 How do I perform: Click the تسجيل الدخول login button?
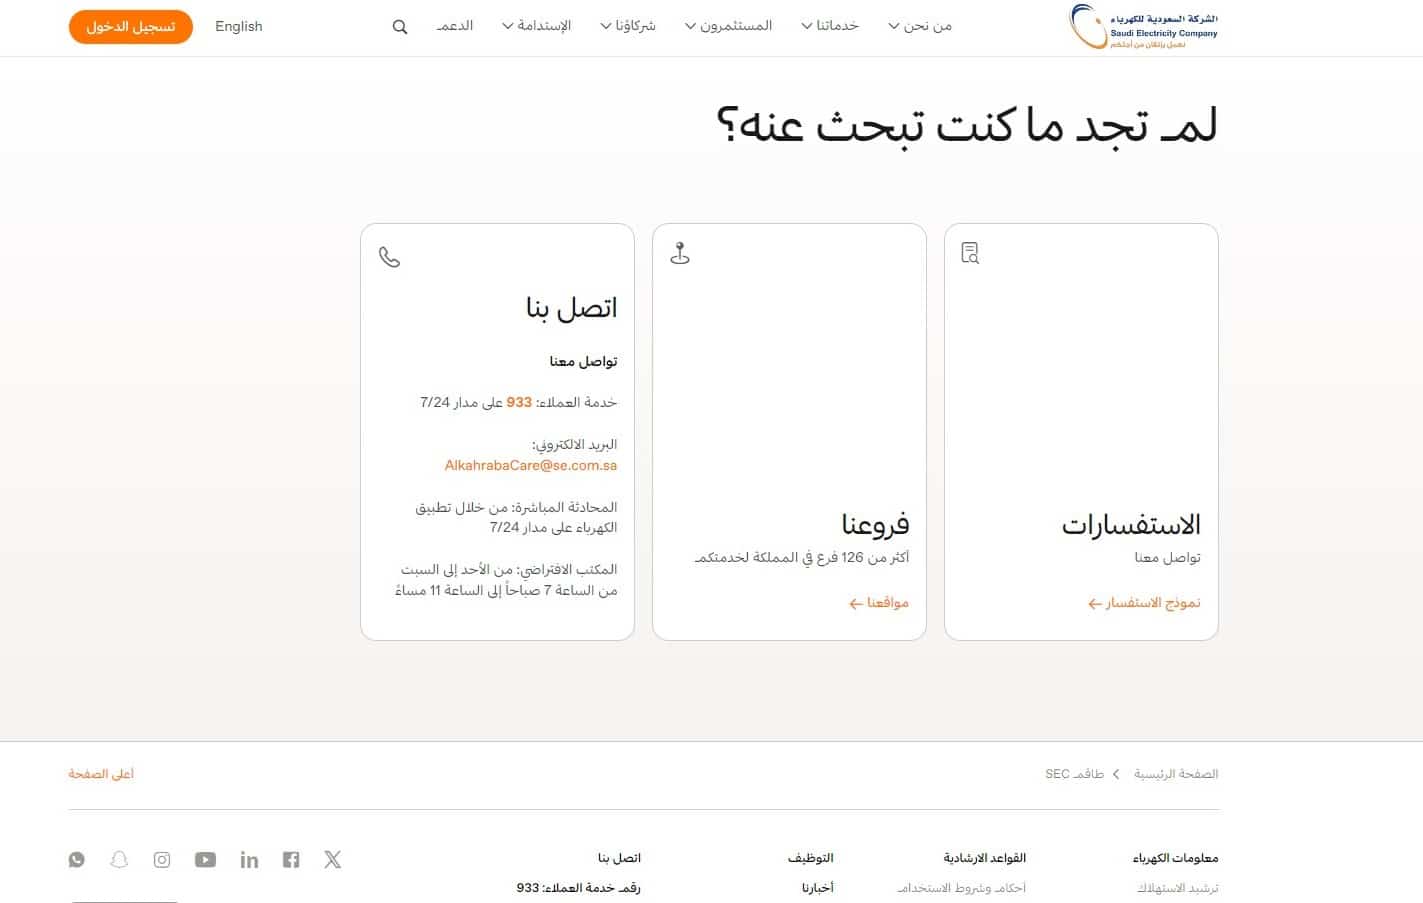(131, 27)
